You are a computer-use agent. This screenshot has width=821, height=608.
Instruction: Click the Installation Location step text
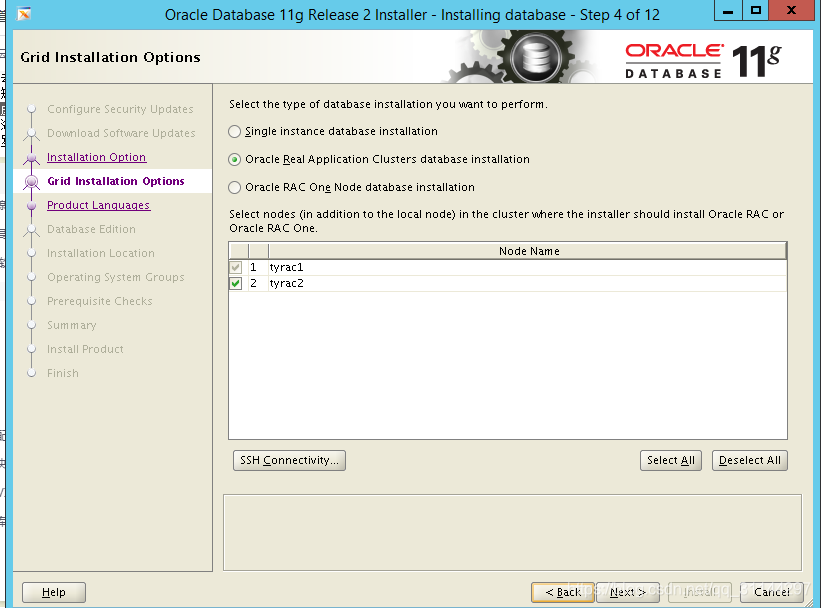point(101,253)
